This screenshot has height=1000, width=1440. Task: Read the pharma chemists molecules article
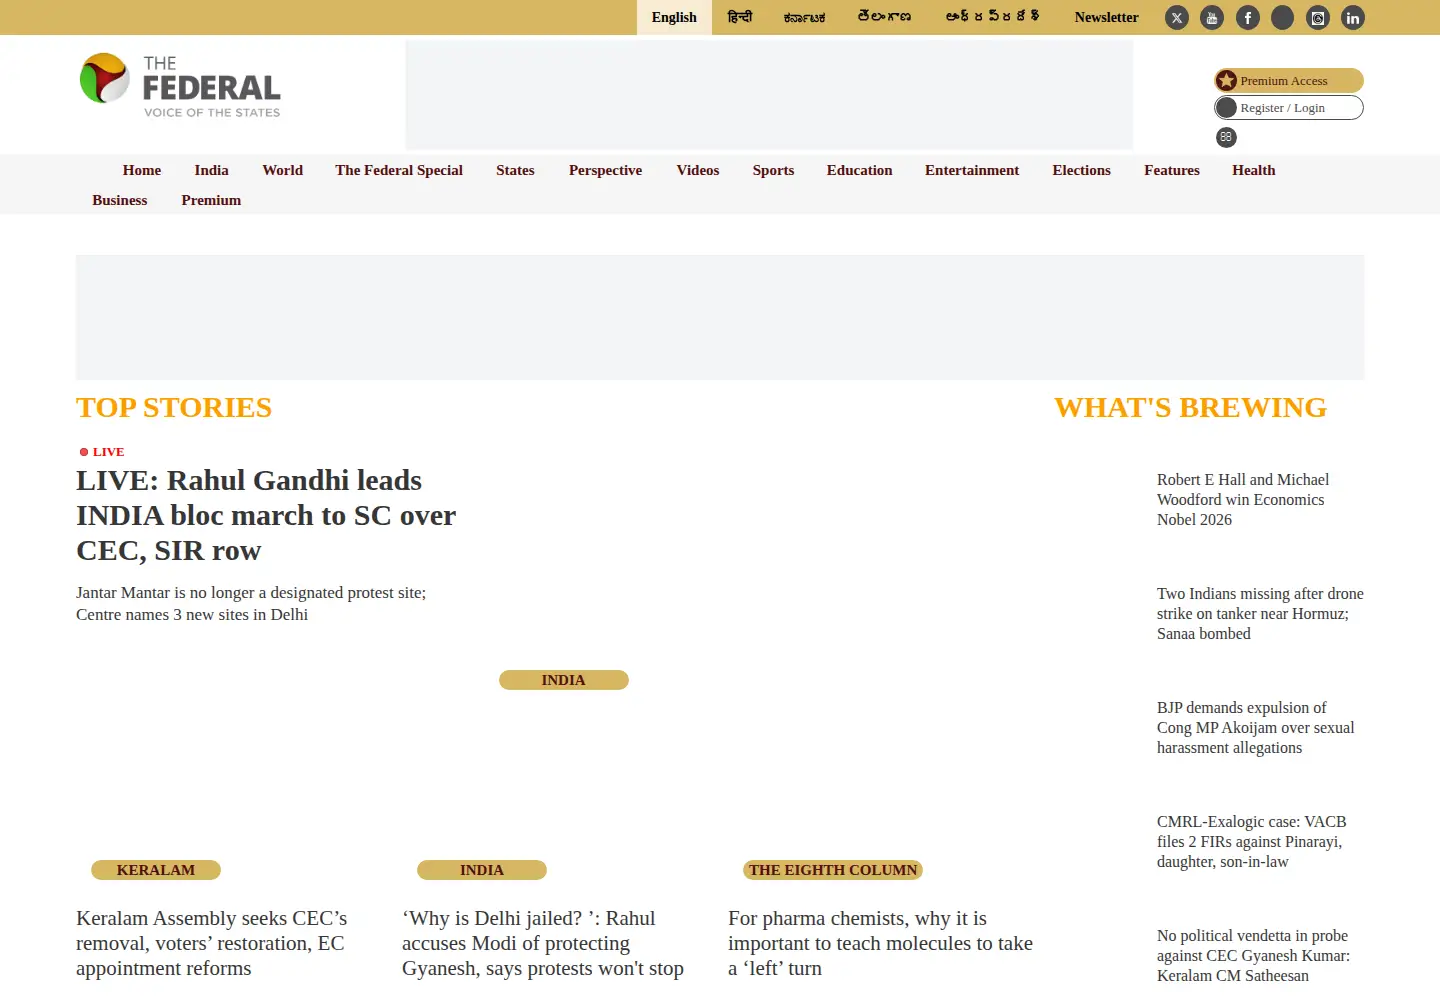880,943
